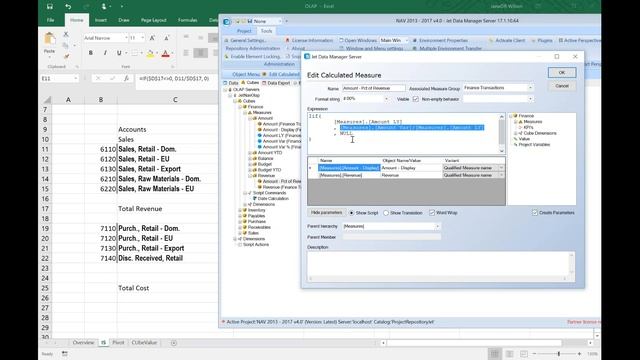Click Cancel in Edit Calculated Measure dialog
The image size is (640, 360).
(x=562, y=86)
